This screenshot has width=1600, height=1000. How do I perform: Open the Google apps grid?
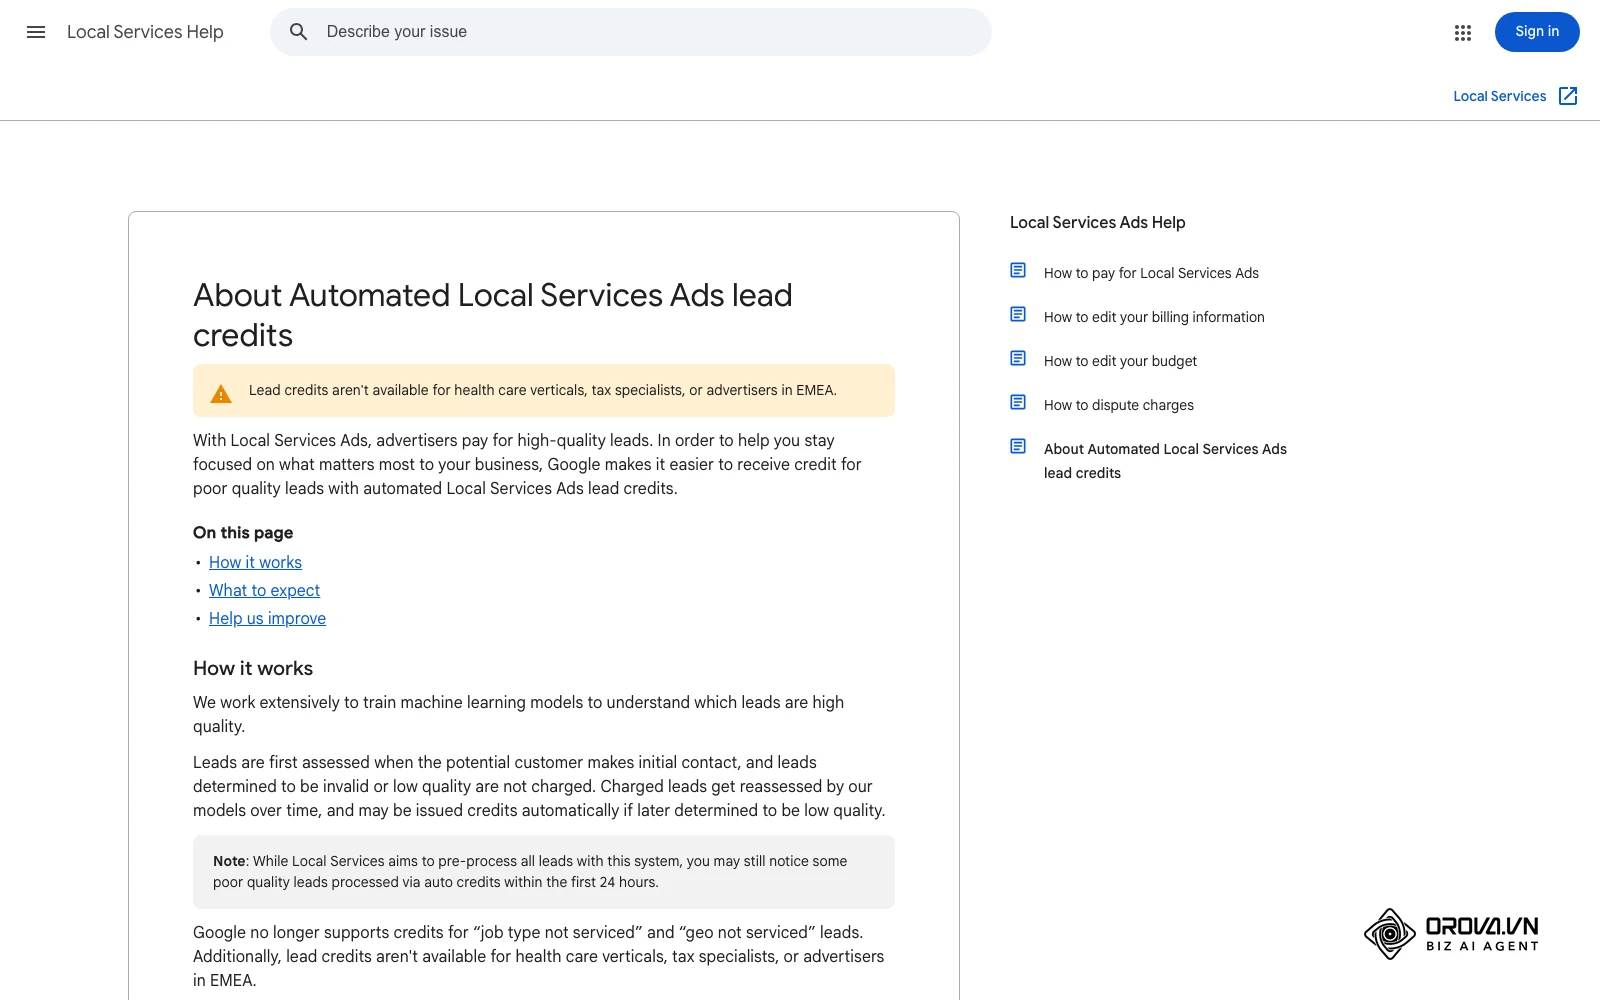tap(1463, 32)
